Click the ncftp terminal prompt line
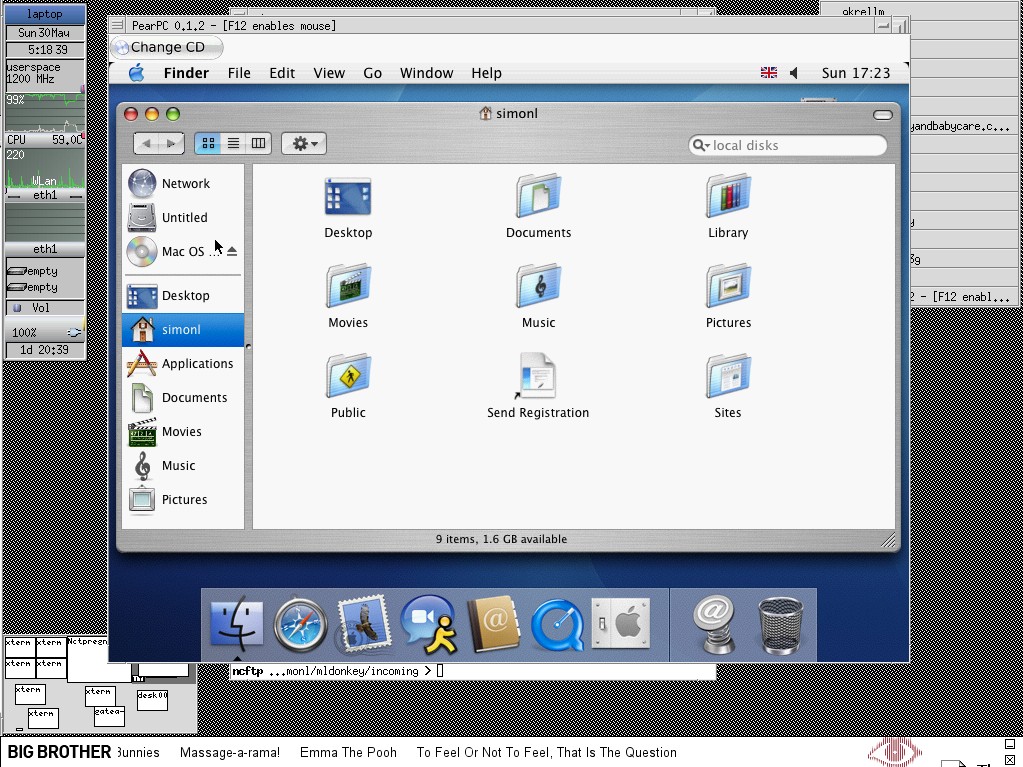This screenshot has width=1023, height=767. [x=473, y=671]
